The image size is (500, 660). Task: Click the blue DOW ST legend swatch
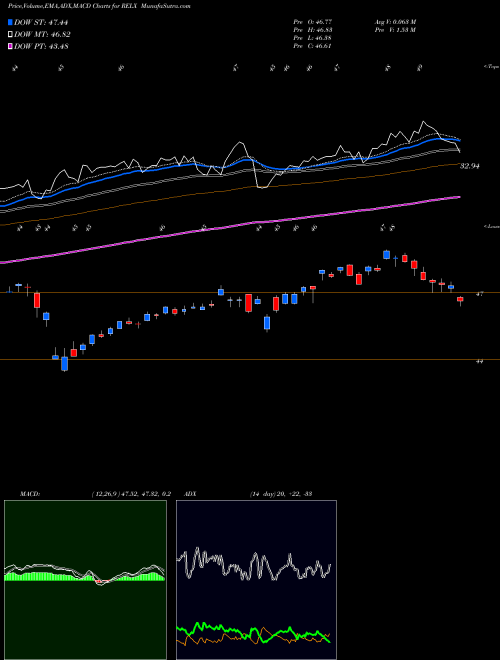[x=11, y=22]
